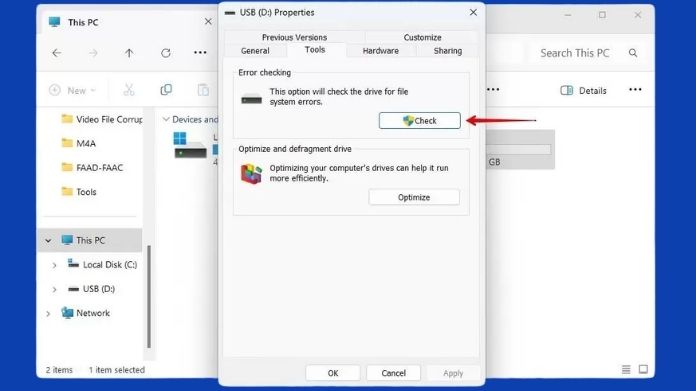Open the Sharing tab
The image size is (696, 391).
[x=447, y=51]
